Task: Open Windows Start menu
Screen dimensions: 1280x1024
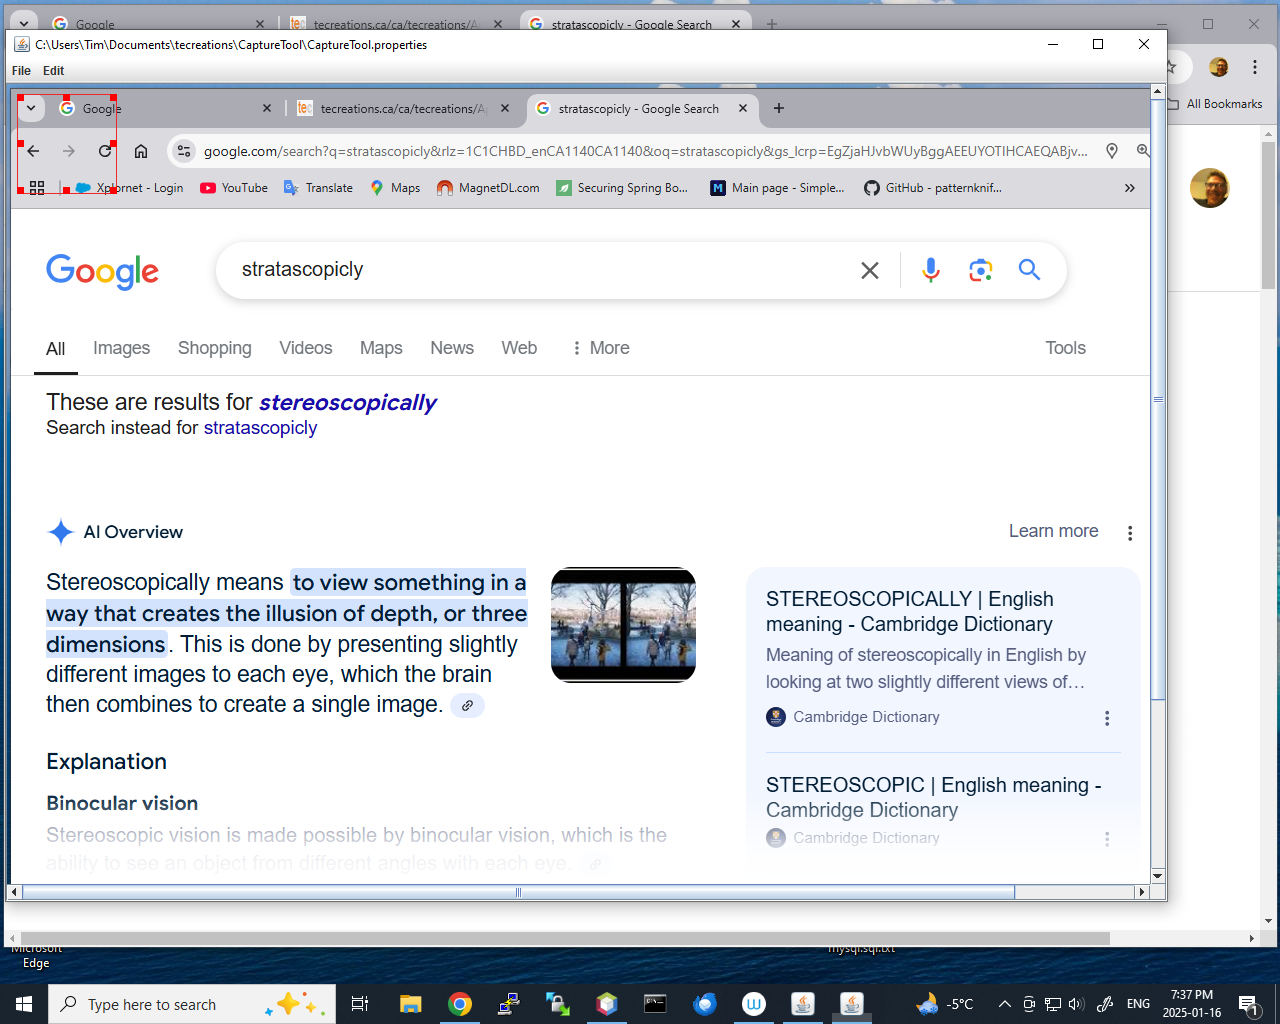Action: click(x=24, y=1004)
